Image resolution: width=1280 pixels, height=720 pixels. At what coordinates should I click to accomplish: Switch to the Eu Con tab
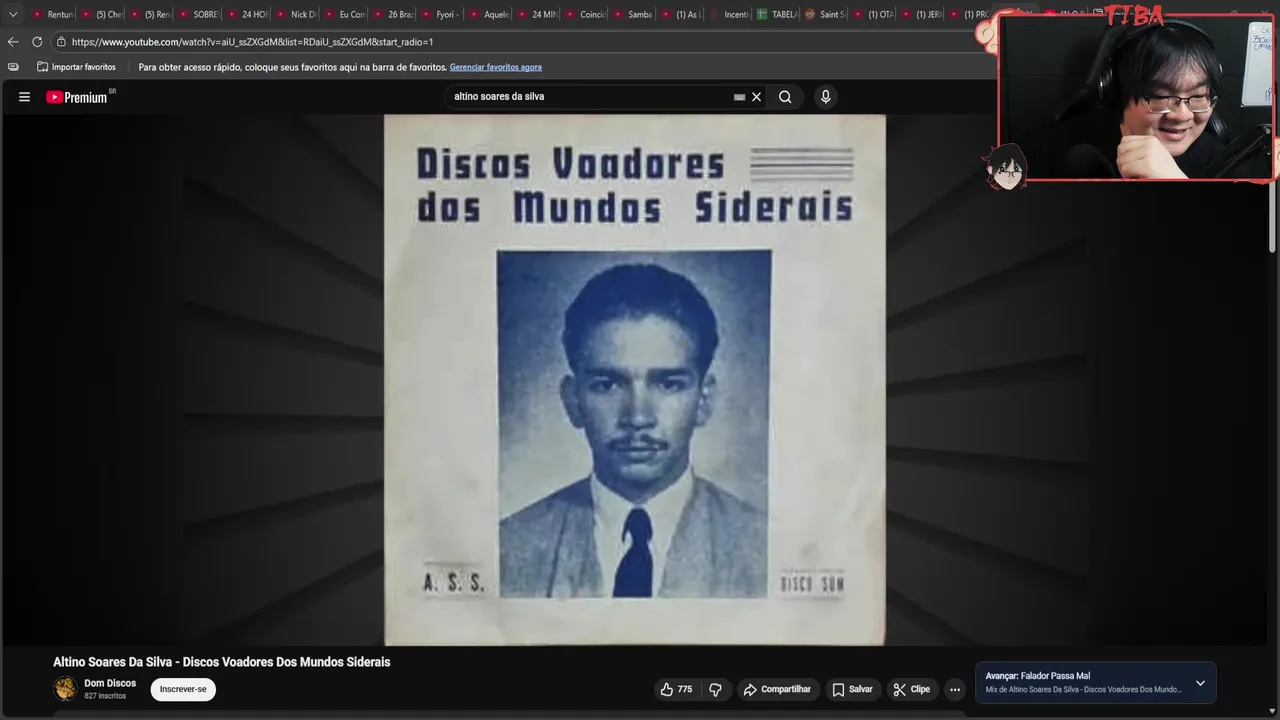click(344, 15)
